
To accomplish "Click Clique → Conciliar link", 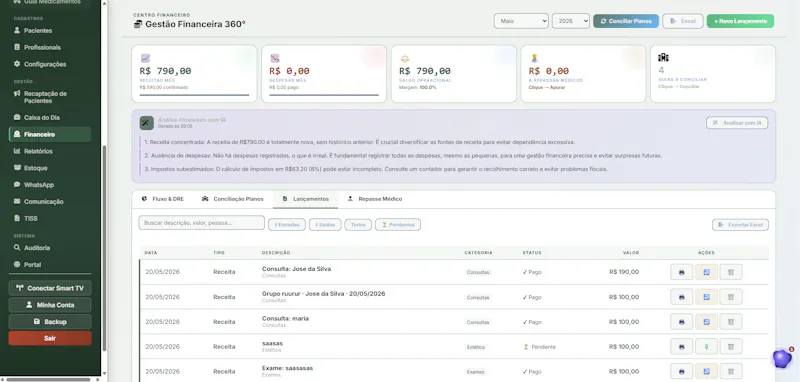I will point(679,87).
